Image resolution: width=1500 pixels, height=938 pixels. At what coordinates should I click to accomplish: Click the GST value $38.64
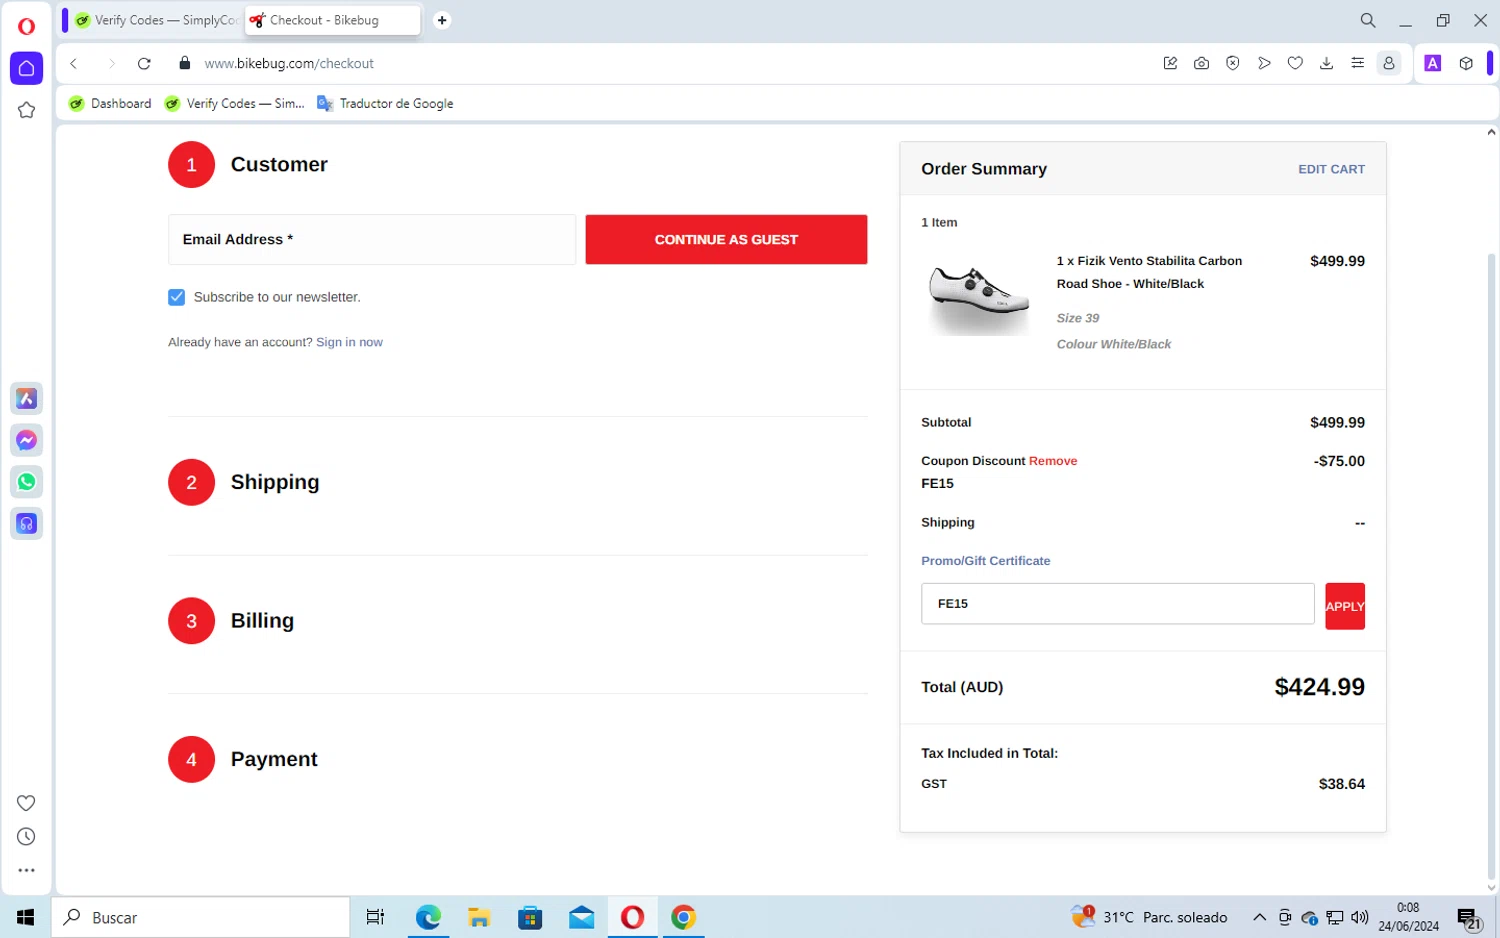coord(1341,784)
